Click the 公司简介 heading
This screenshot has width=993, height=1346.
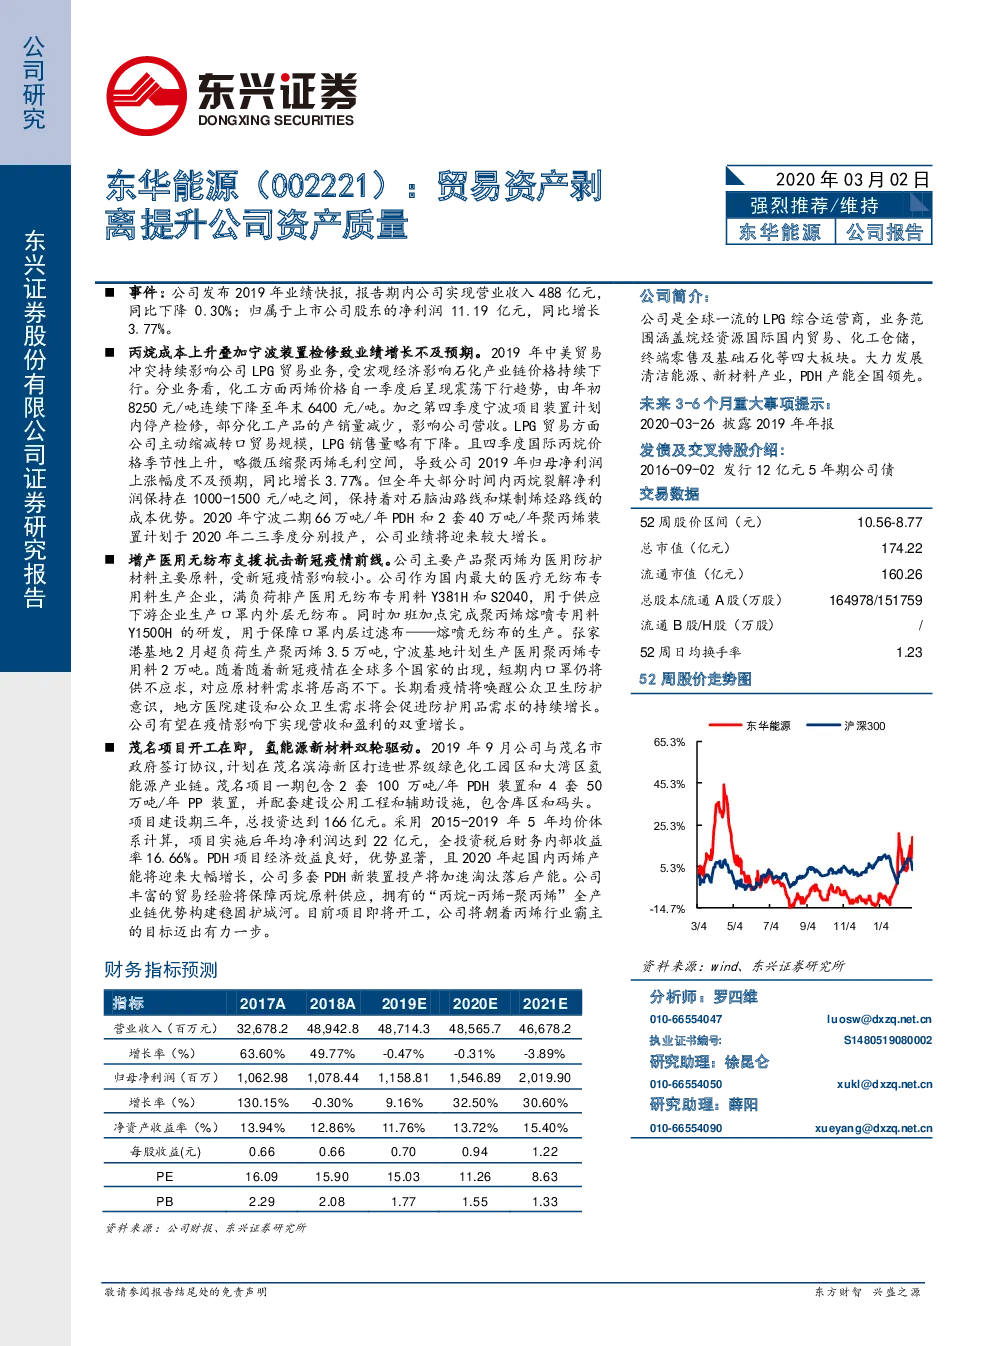pos(675,297)
